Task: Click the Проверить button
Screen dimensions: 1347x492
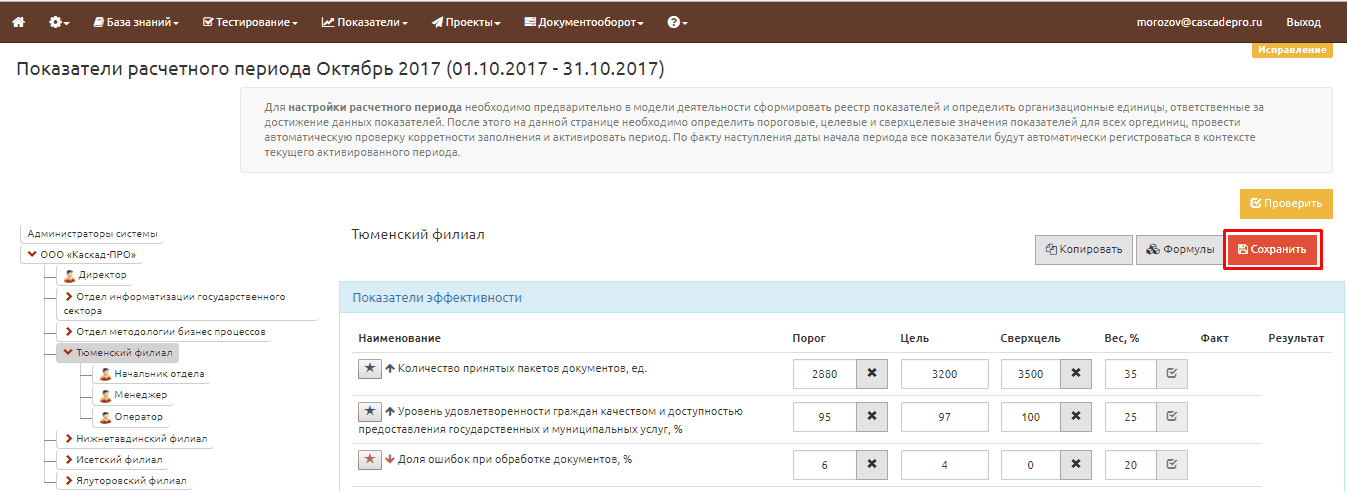Action: (x=1286, y=203)
